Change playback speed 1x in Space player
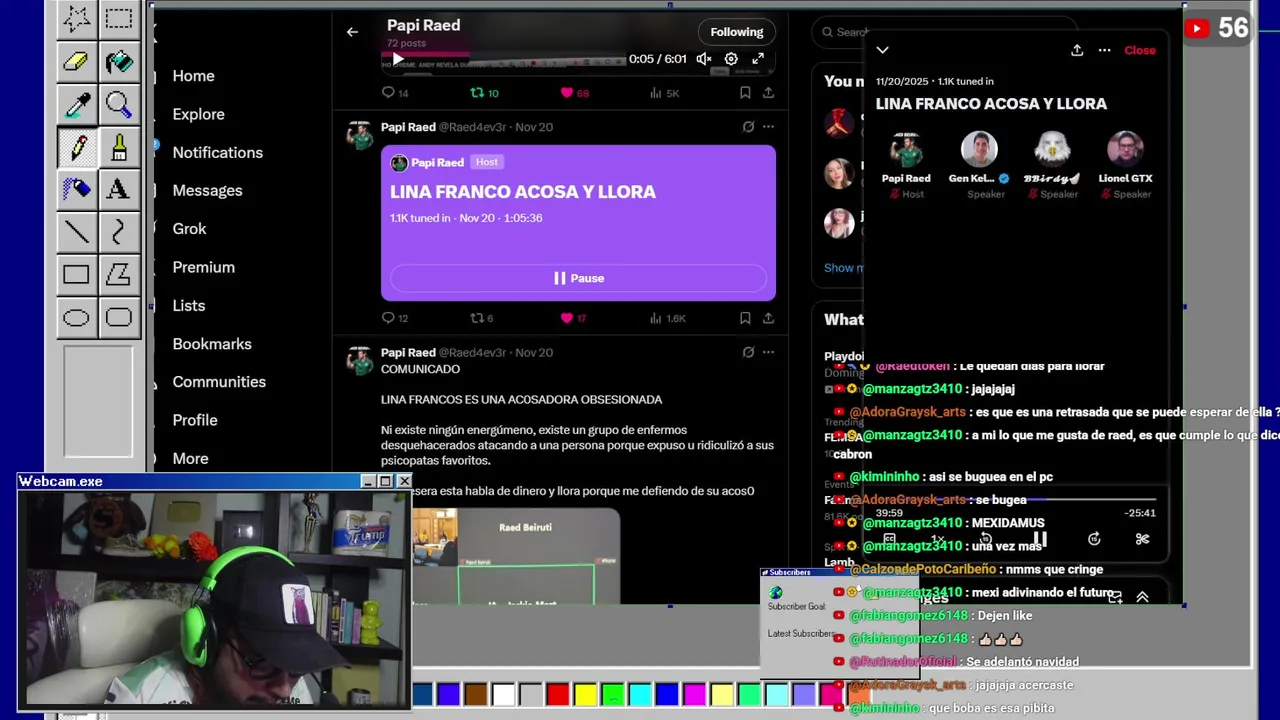Image resolution: width=1280 pixels, height=720 pixels. tap(938, 539)
